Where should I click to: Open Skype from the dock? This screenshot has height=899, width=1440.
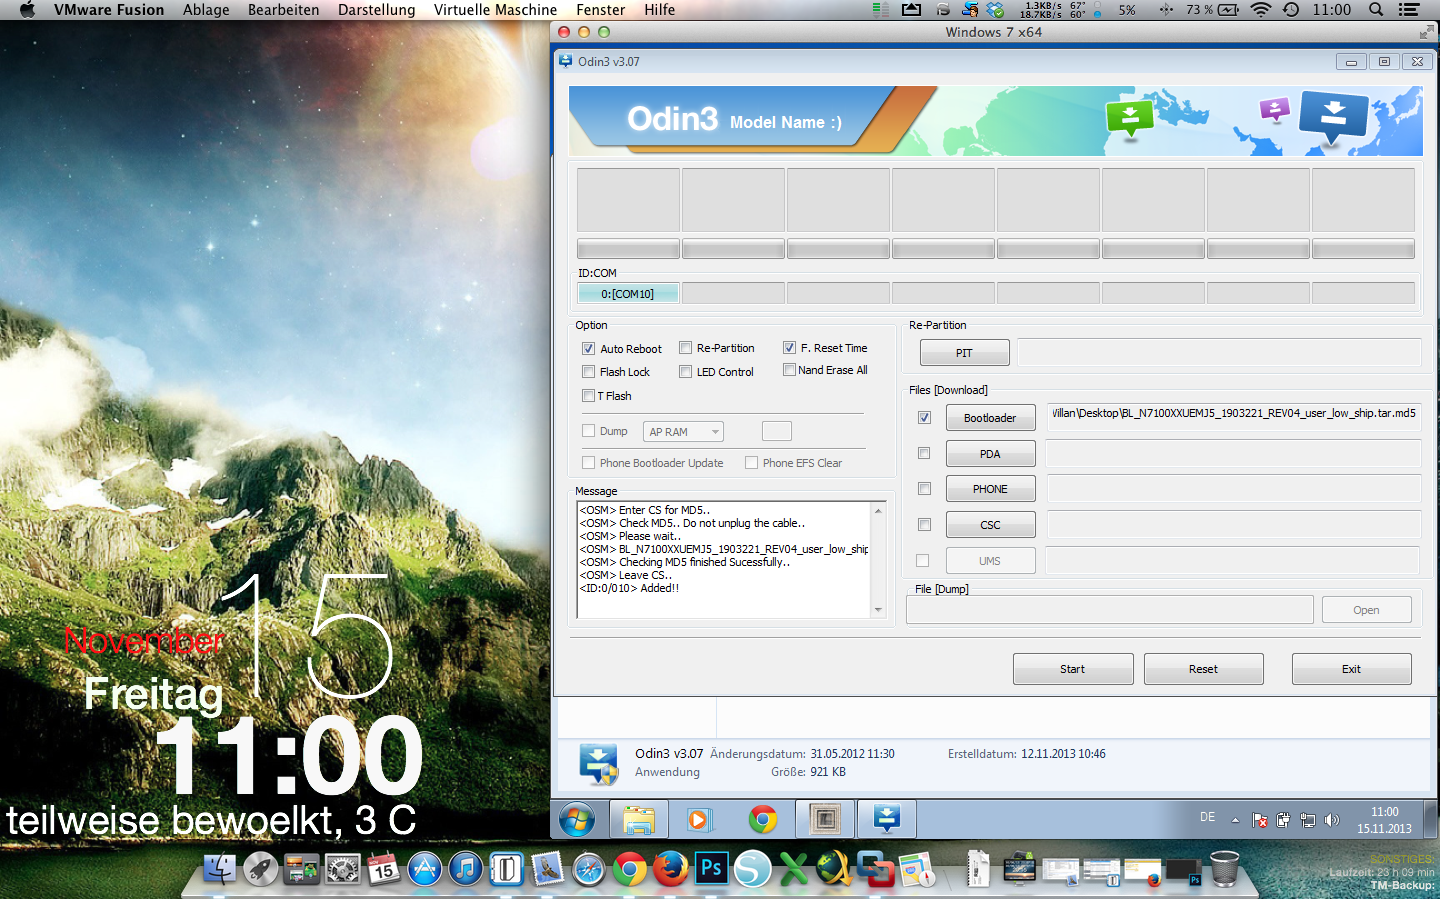(752, 870)
